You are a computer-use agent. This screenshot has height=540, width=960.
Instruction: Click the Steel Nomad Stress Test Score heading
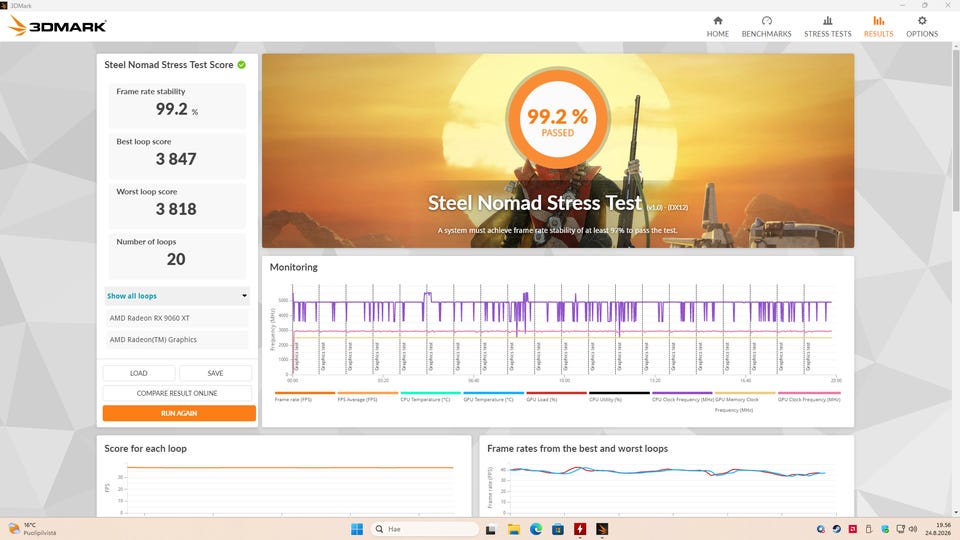(x=168, y=65)
